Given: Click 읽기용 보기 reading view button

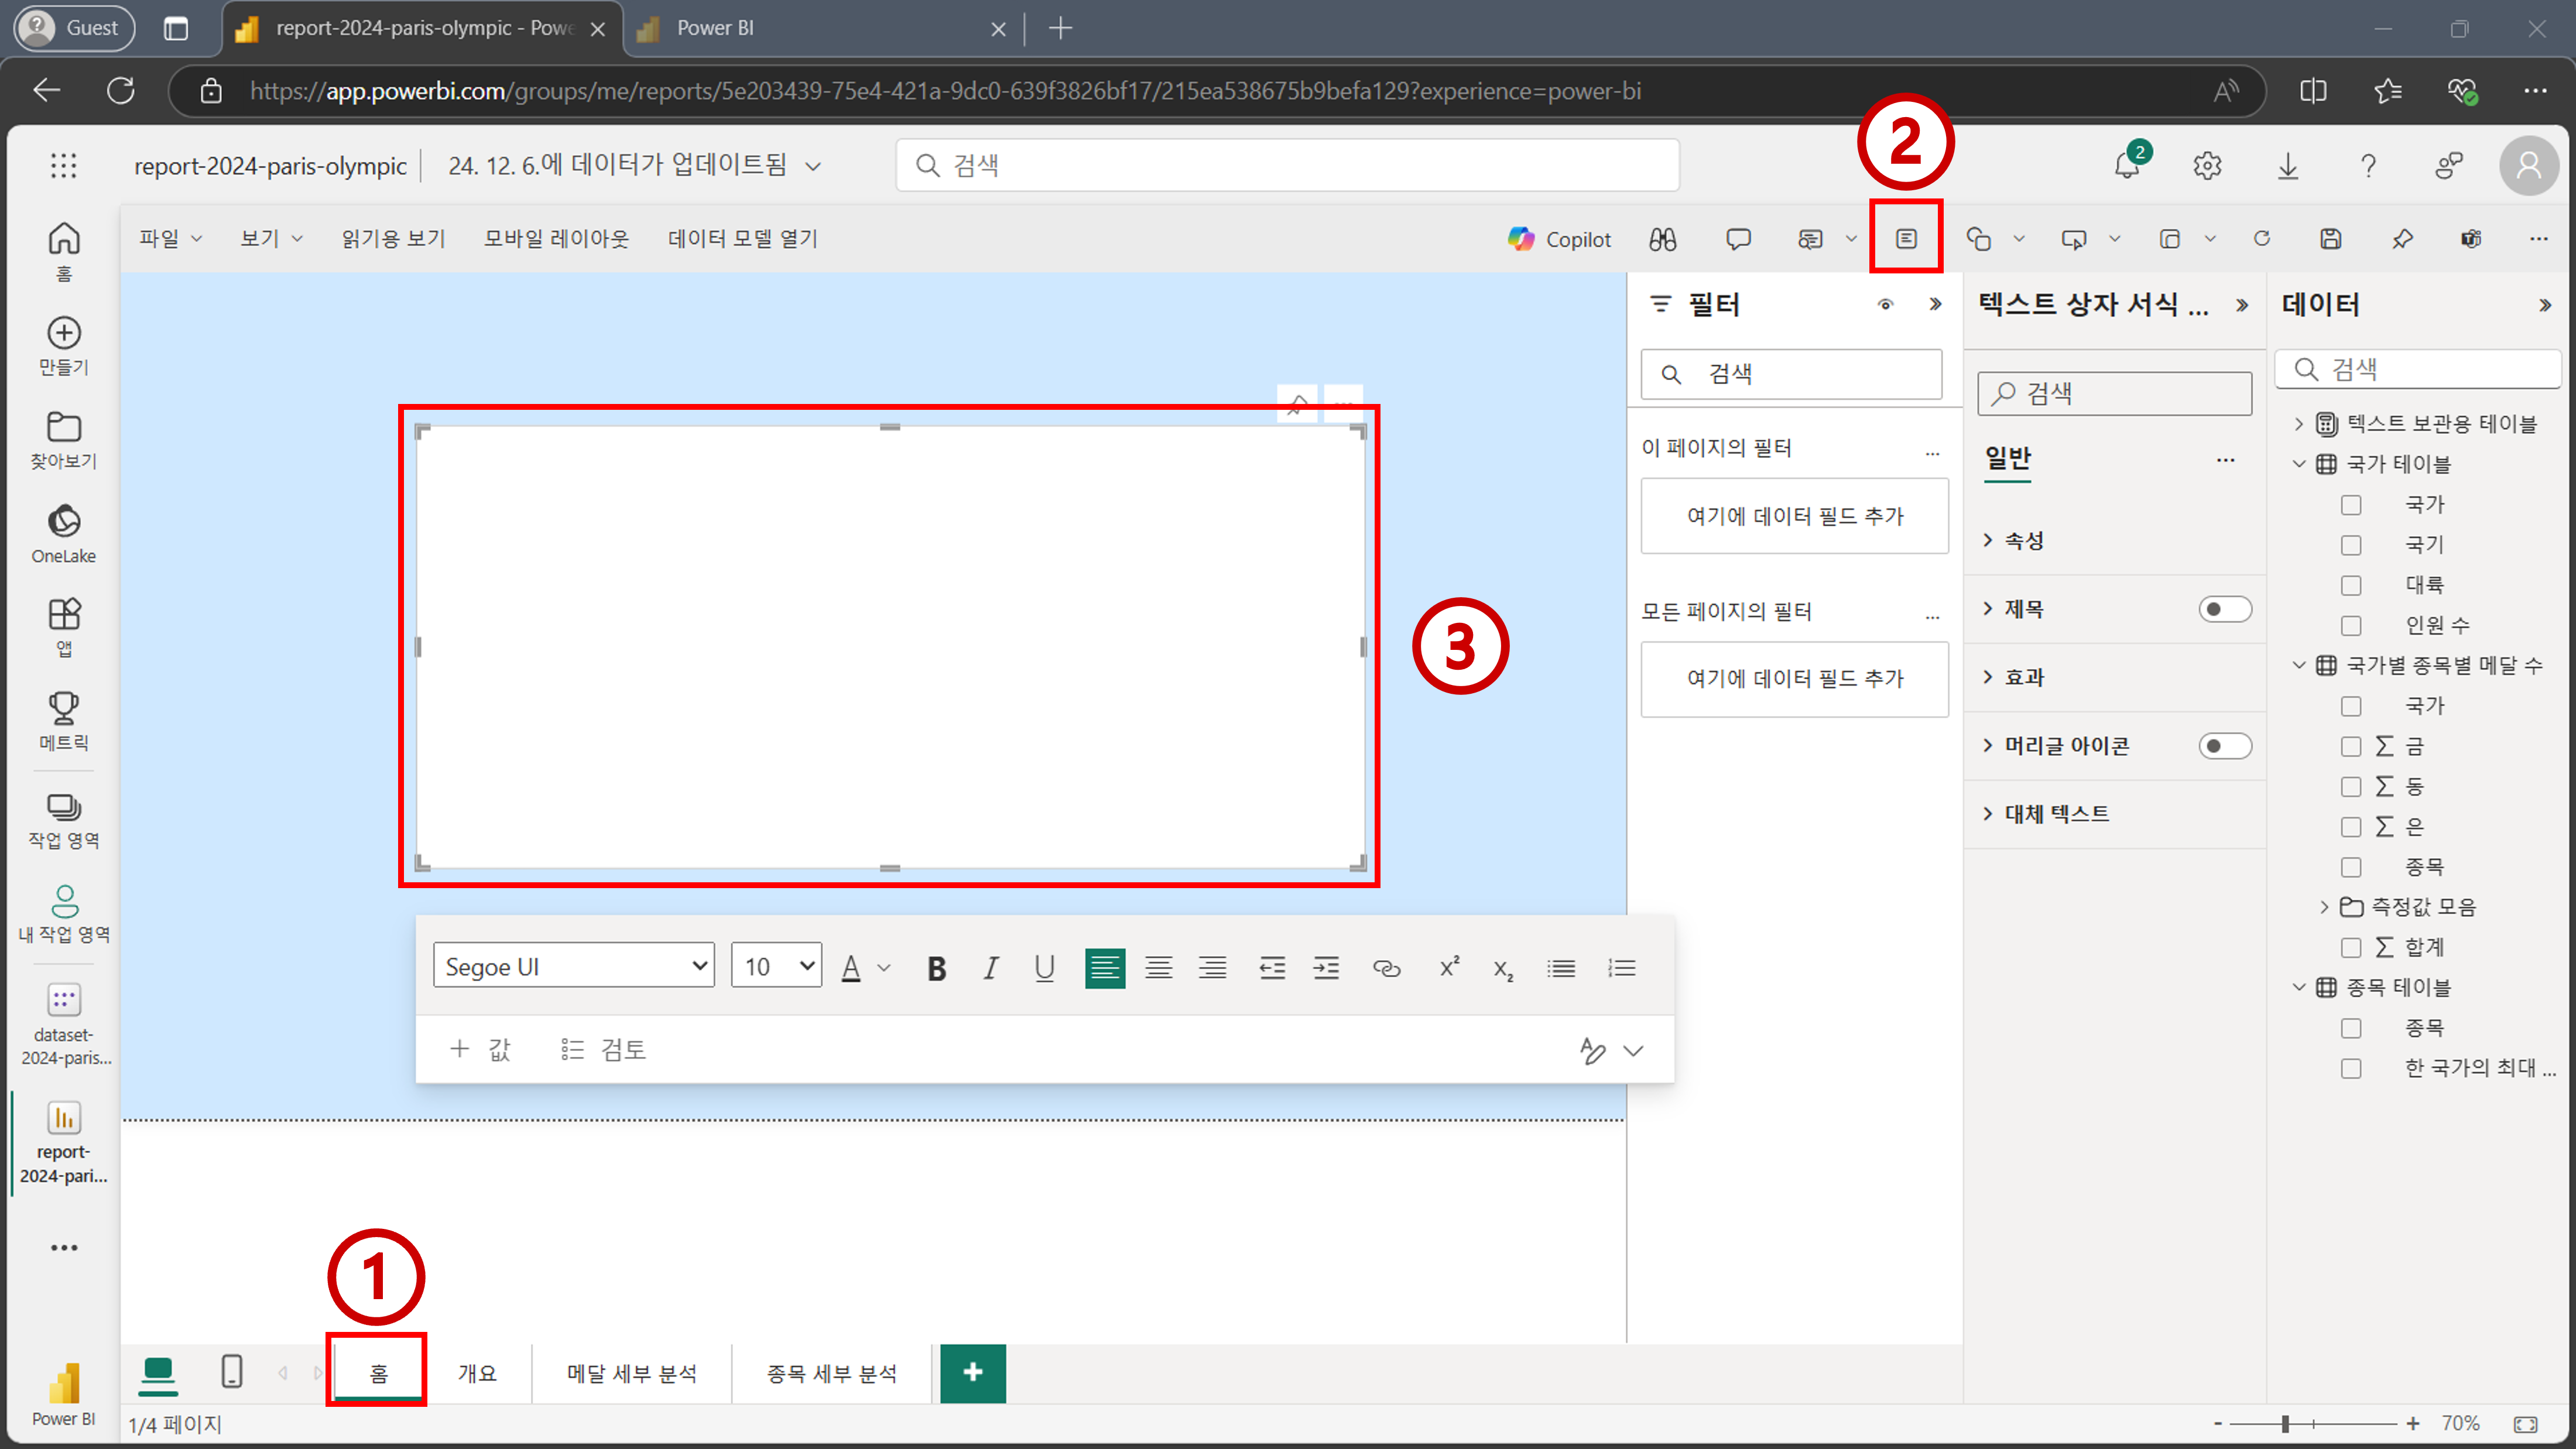Looking at the screenshot, I should 393,238.
